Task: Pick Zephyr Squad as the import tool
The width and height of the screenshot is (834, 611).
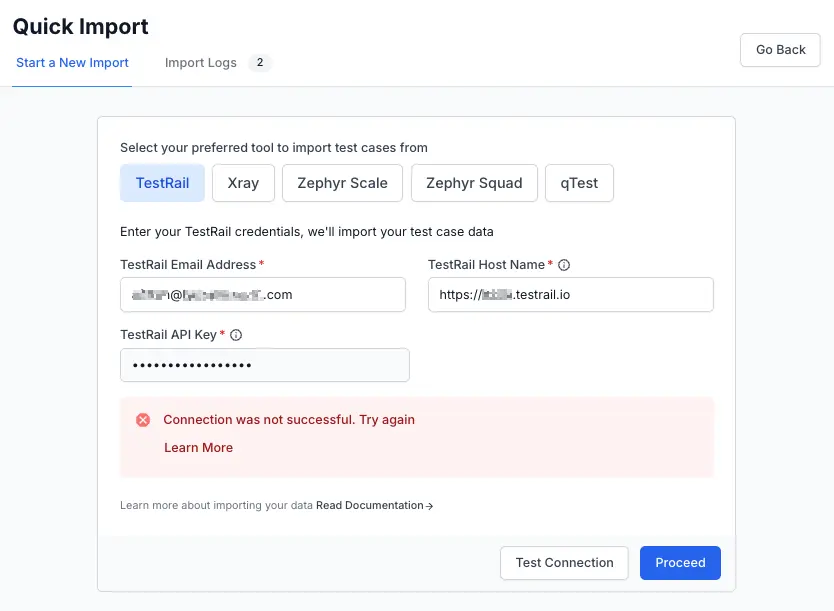Action: tap(474, 183)
